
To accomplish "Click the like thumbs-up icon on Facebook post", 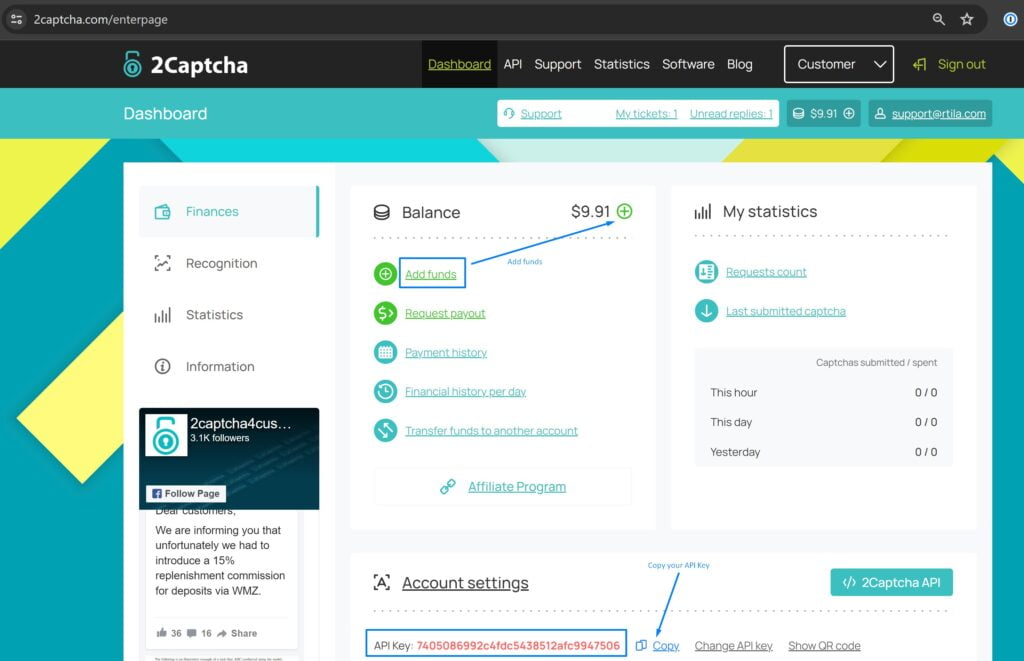I will 161,632.
